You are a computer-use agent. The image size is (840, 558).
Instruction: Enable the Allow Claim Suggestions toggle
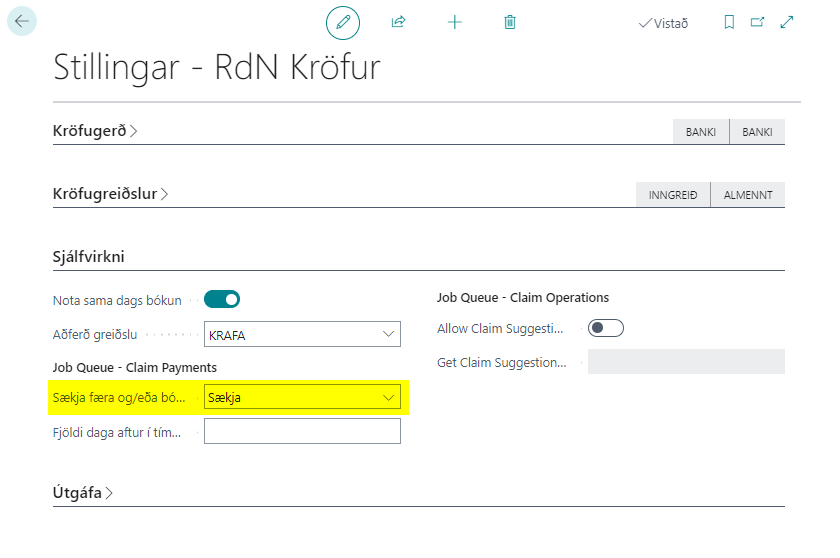click(606, 328)
